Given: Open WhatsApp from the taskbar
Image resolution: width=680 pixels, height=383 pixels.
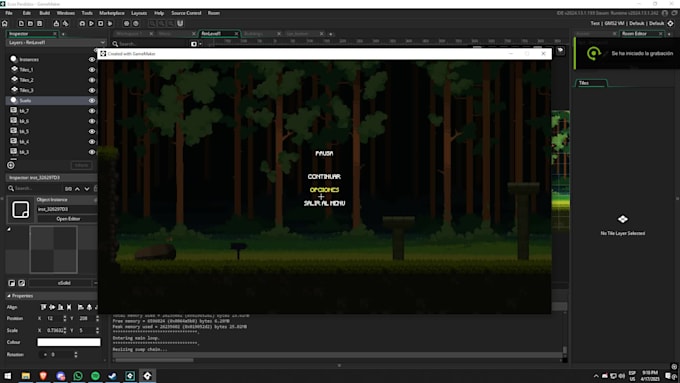Looking at the screenshot, I should (78, 376).
